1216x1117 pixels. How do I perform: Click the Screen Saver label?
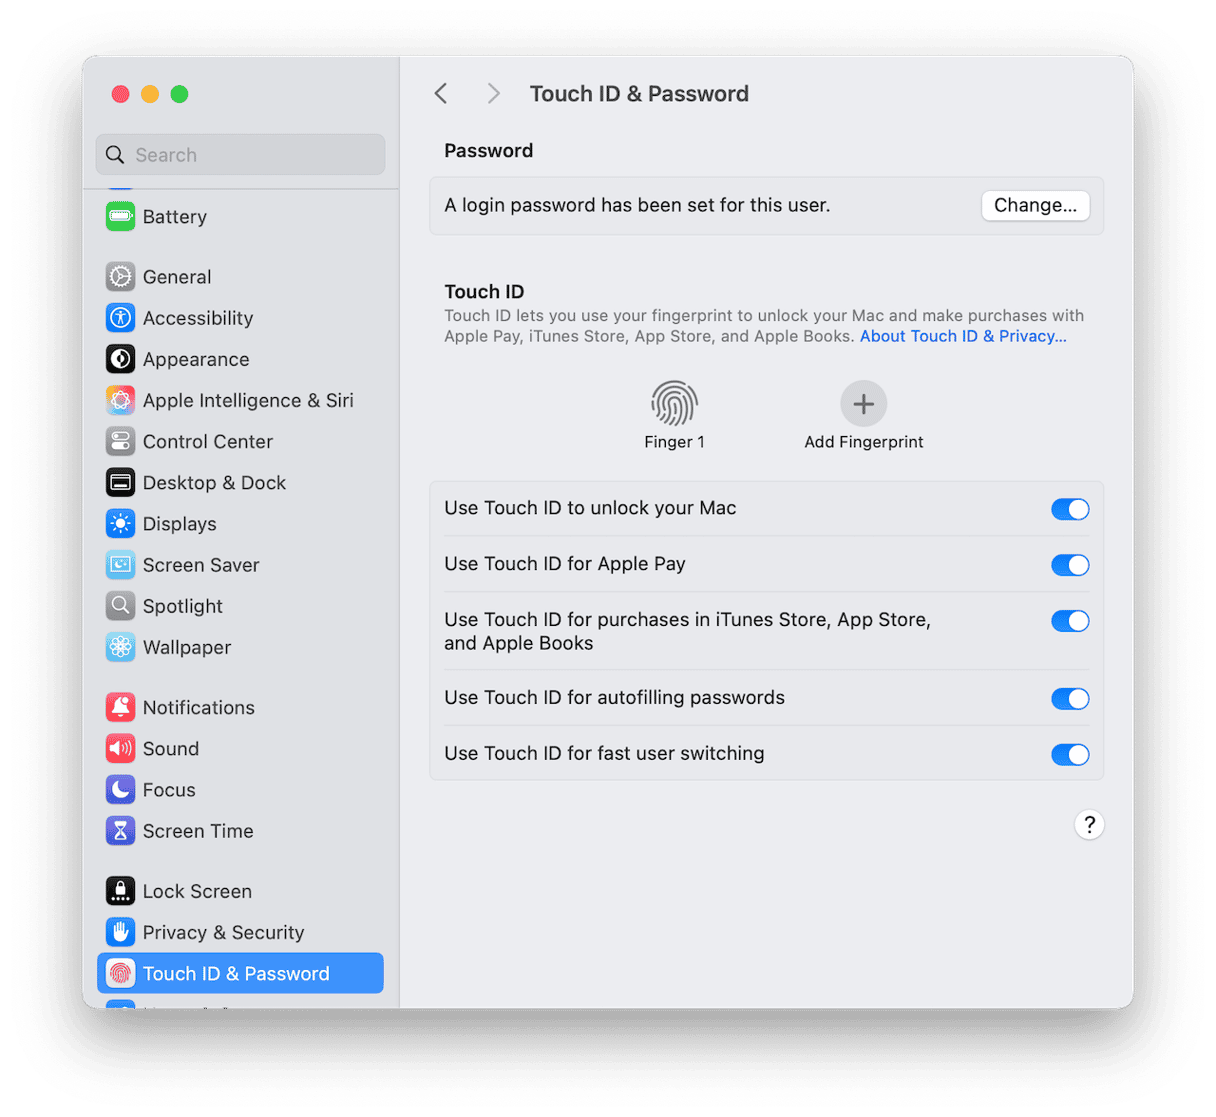click(x=201, y=565)
